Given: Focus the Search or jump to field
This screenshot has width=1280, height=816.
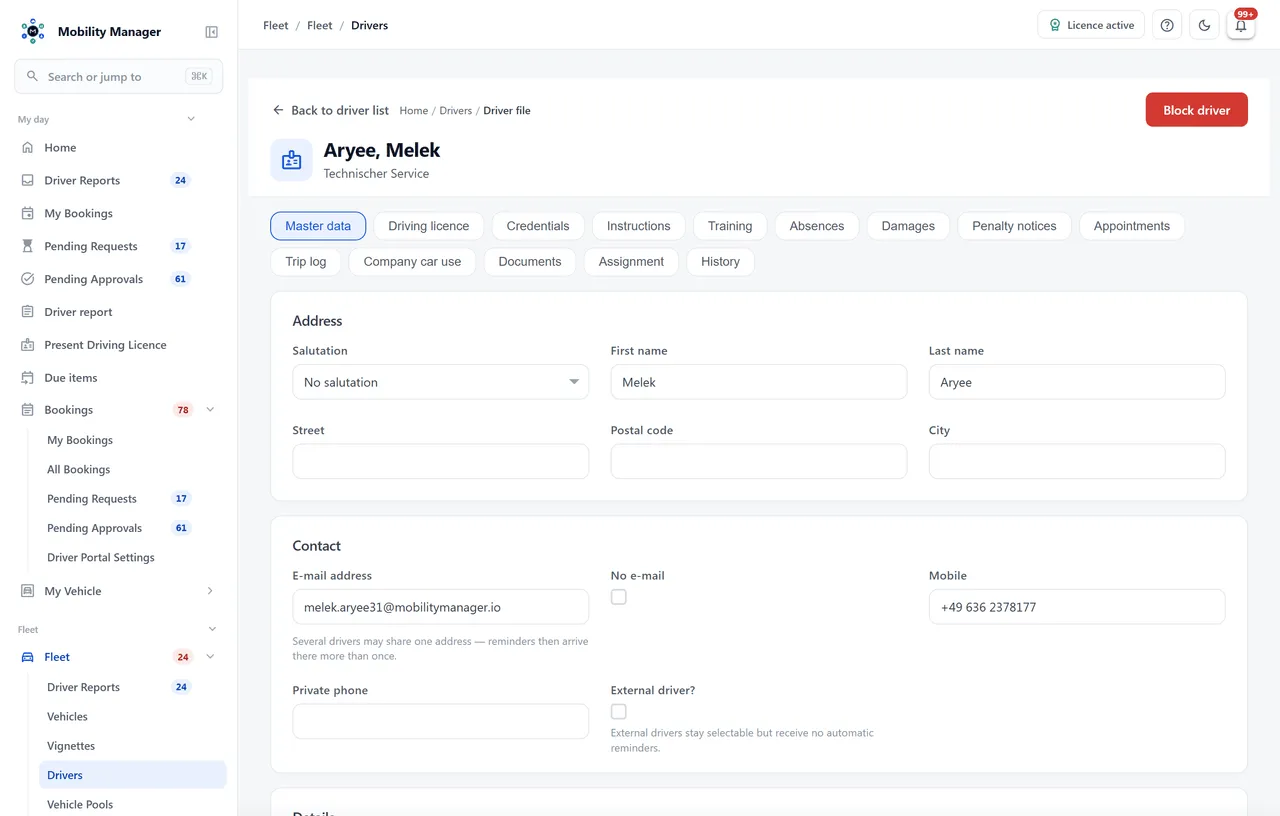Looking at the screenshot, I should tap(118, 76).
